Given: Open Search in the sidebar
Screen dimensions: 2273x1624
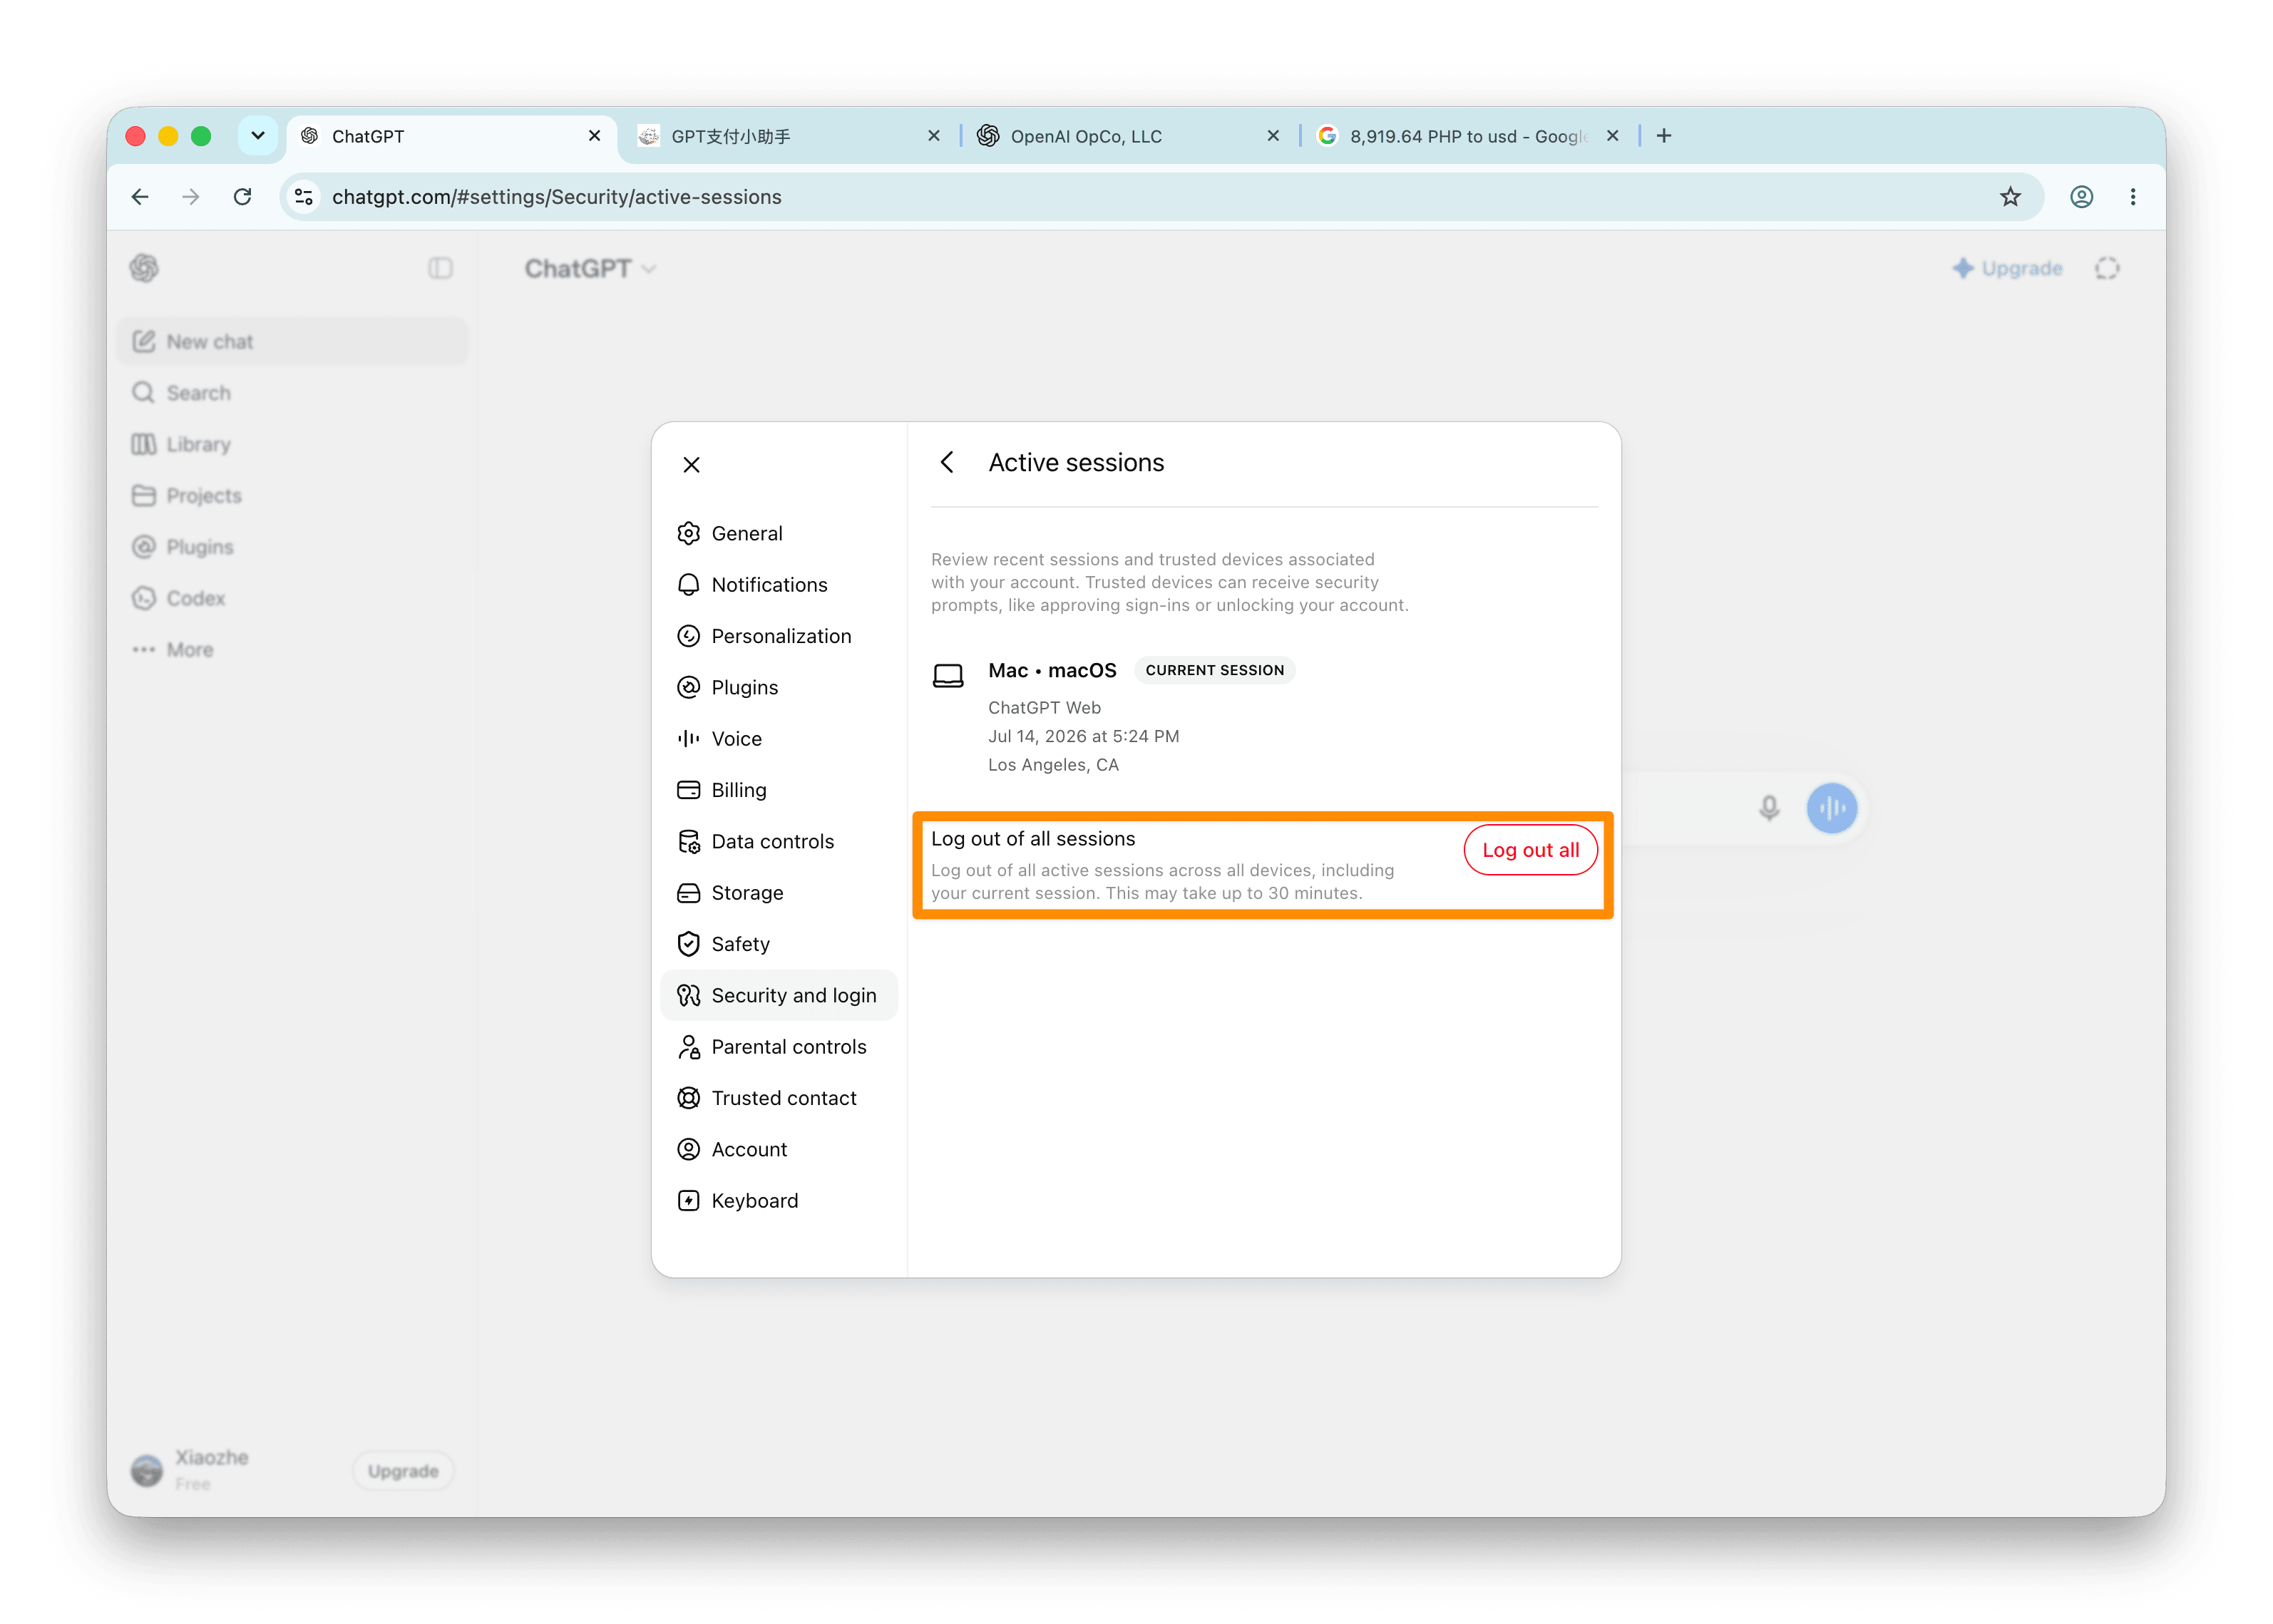Looking at the screenshot, I should (x=293, y=393).
